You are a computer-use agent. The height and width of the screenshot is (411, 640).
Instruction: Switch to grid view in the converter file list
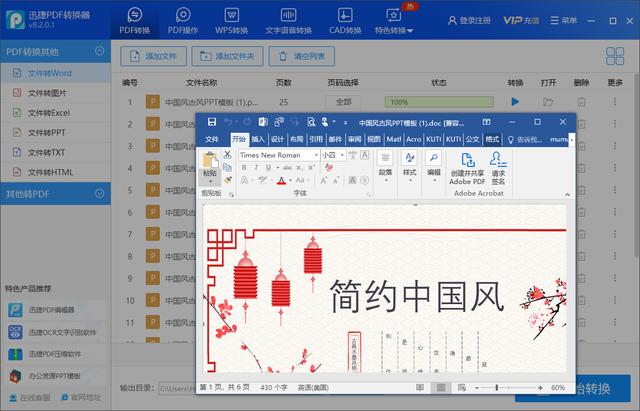point(615,56)
